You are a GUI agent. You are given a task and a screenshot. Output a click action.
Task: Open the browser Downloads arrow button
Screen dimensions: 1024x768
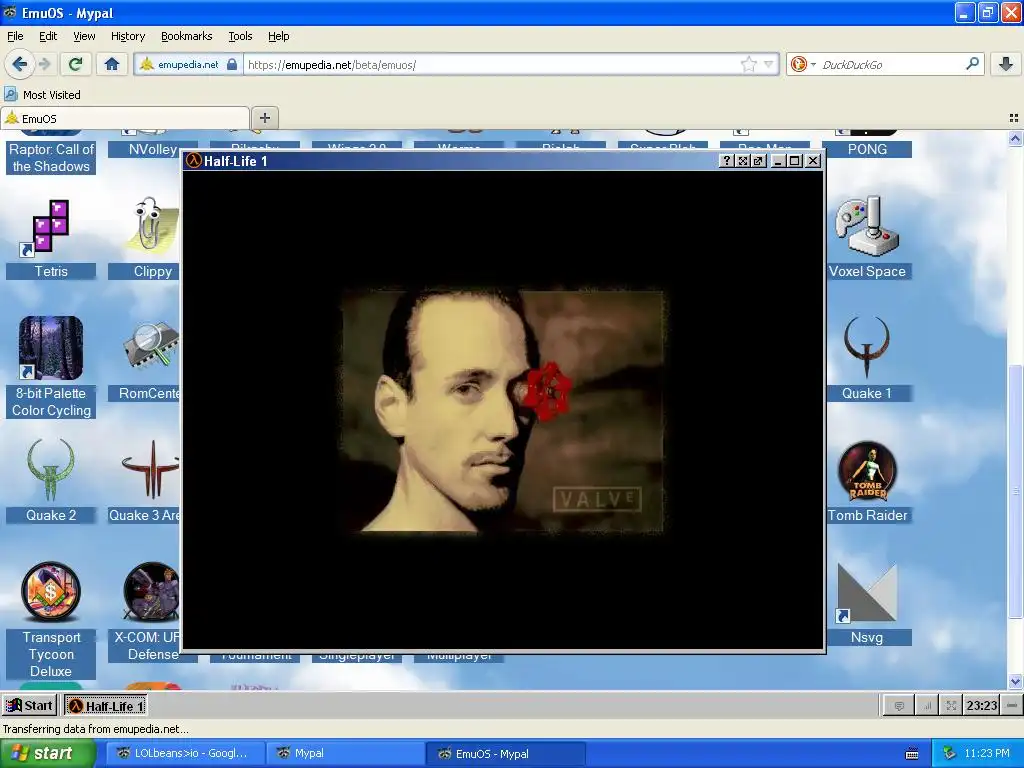coord(1006,64)
